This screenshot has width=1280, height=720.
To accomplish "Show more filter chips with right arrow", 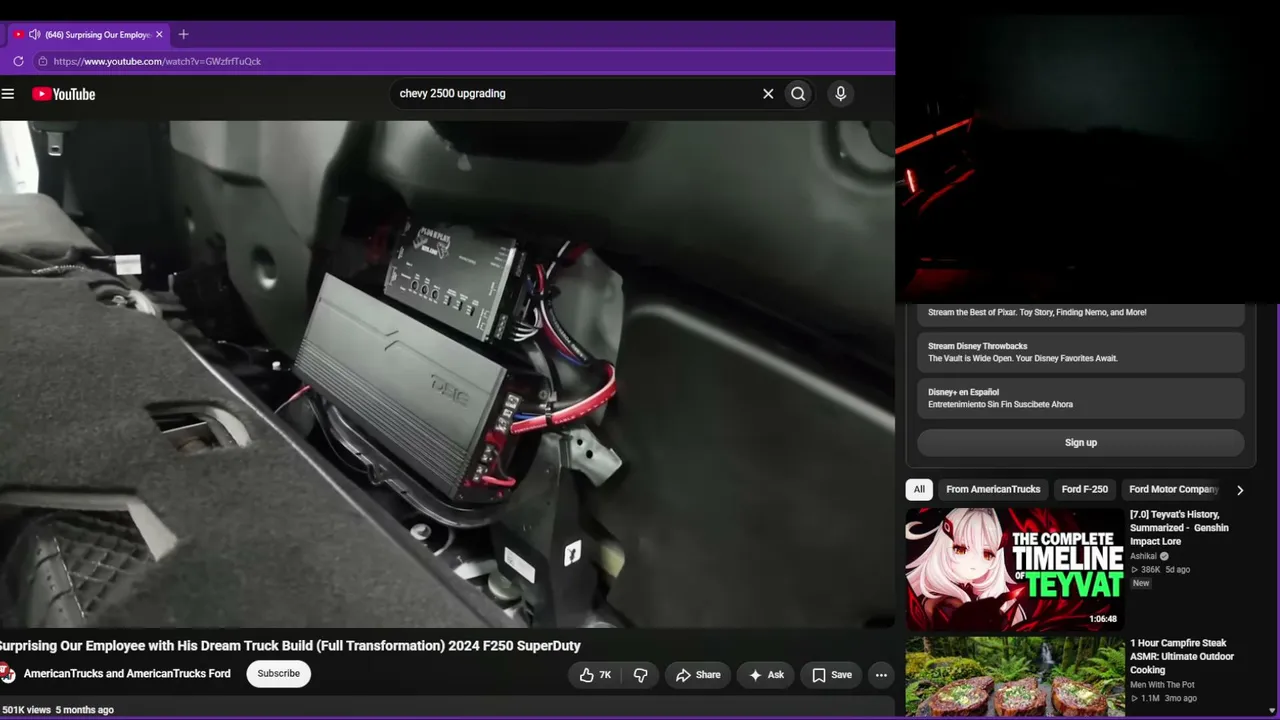I will [1240, 490].
